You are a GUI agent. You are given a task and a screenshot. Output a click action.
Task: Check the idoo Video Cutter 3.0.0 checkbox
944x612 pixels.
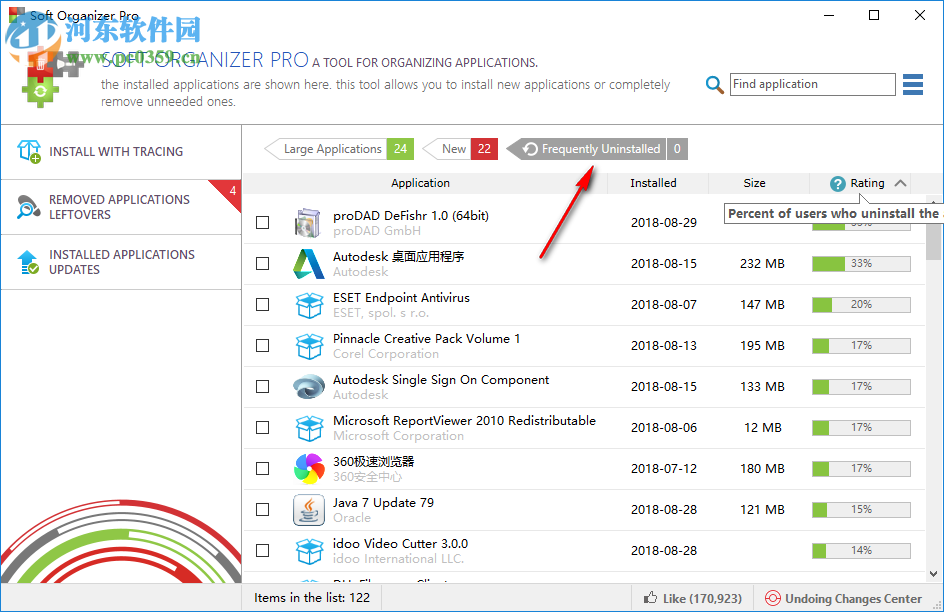(262, 550)
